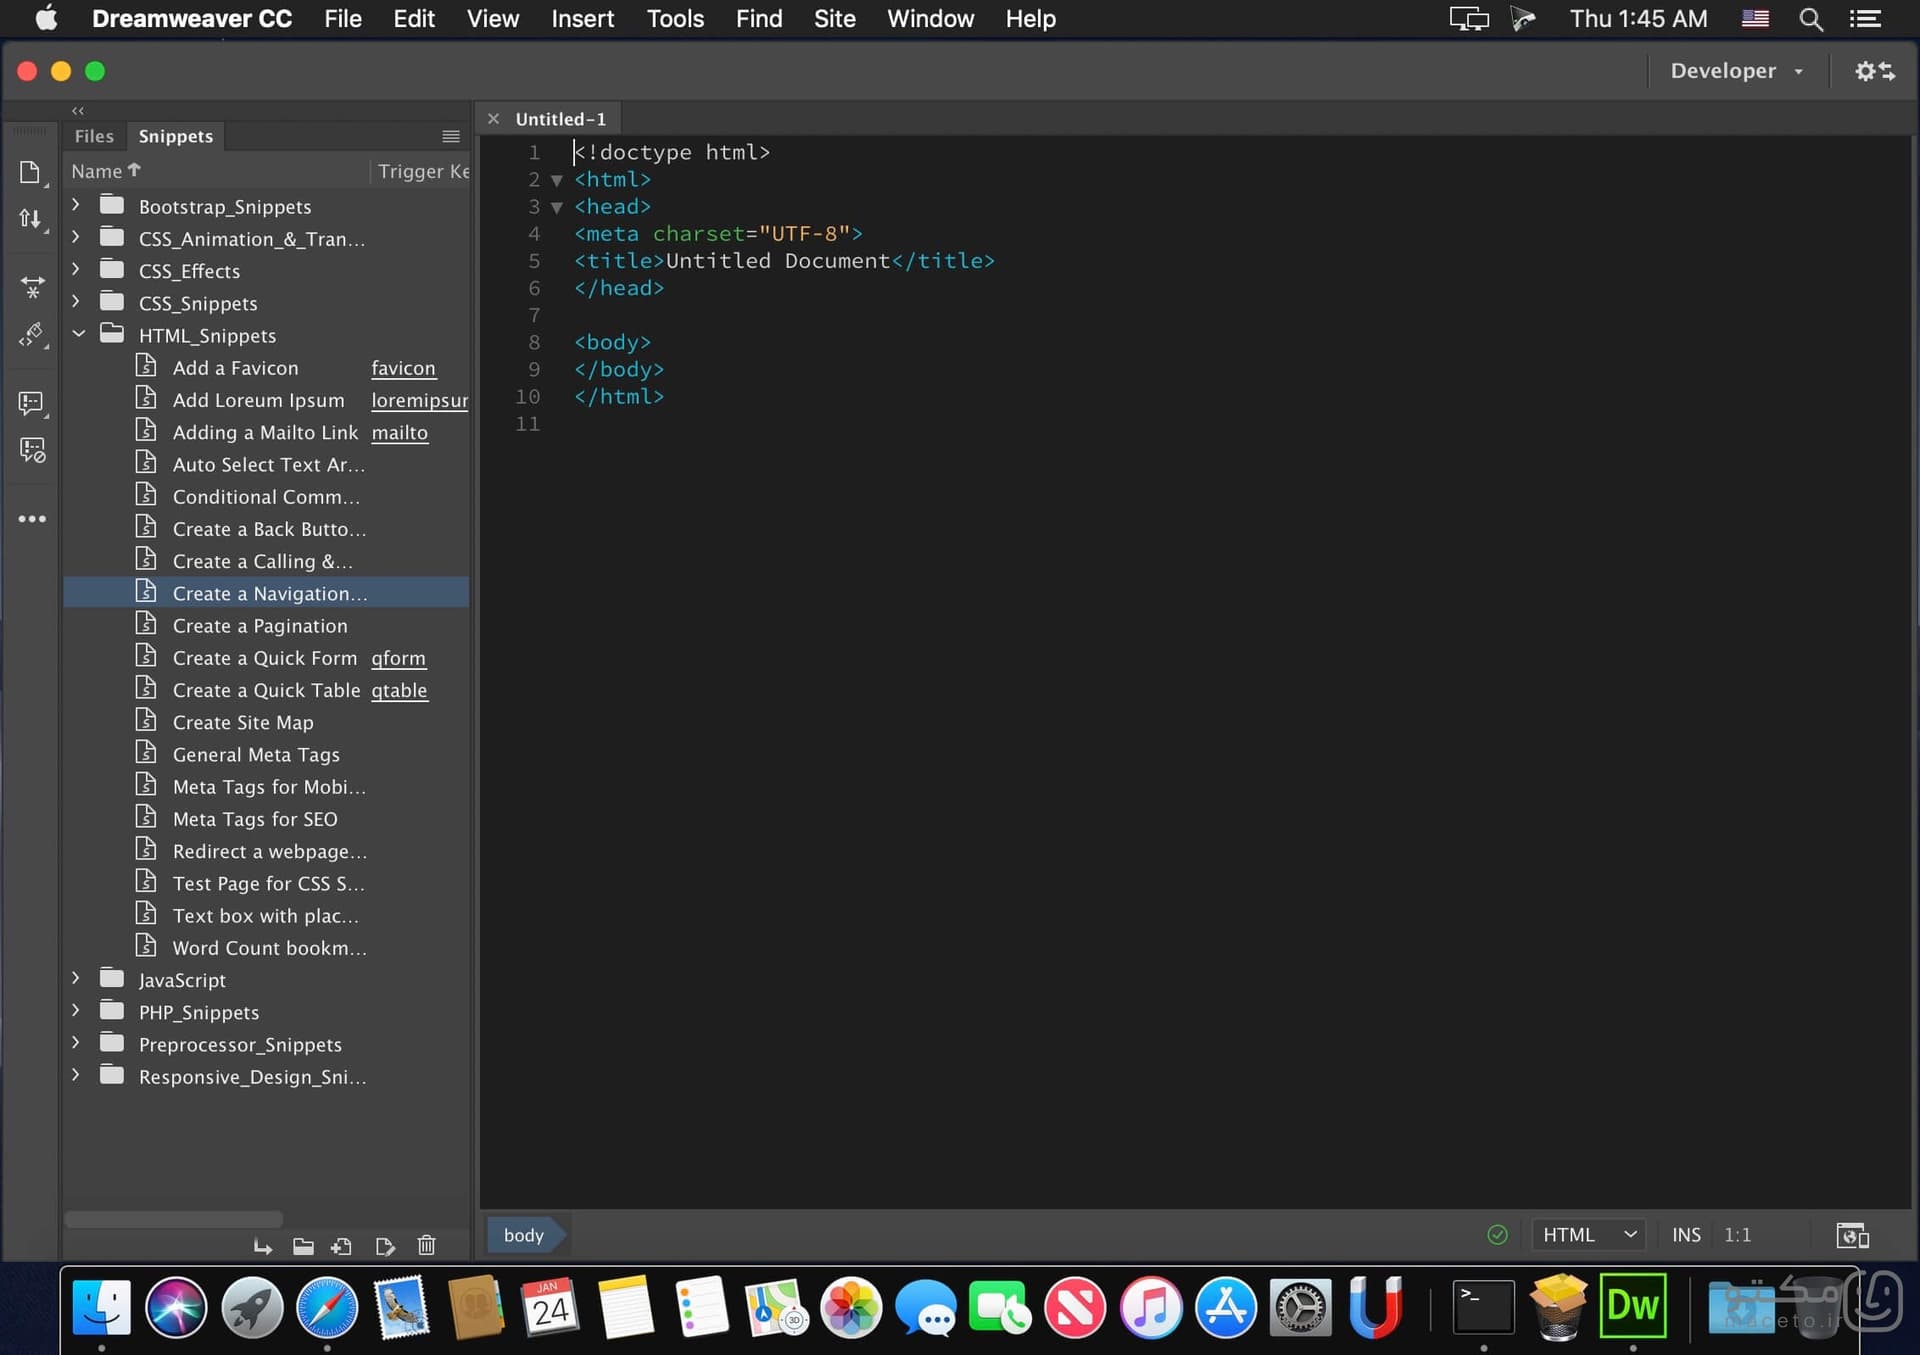Click the Insert snippet icon

point(262,1246)
